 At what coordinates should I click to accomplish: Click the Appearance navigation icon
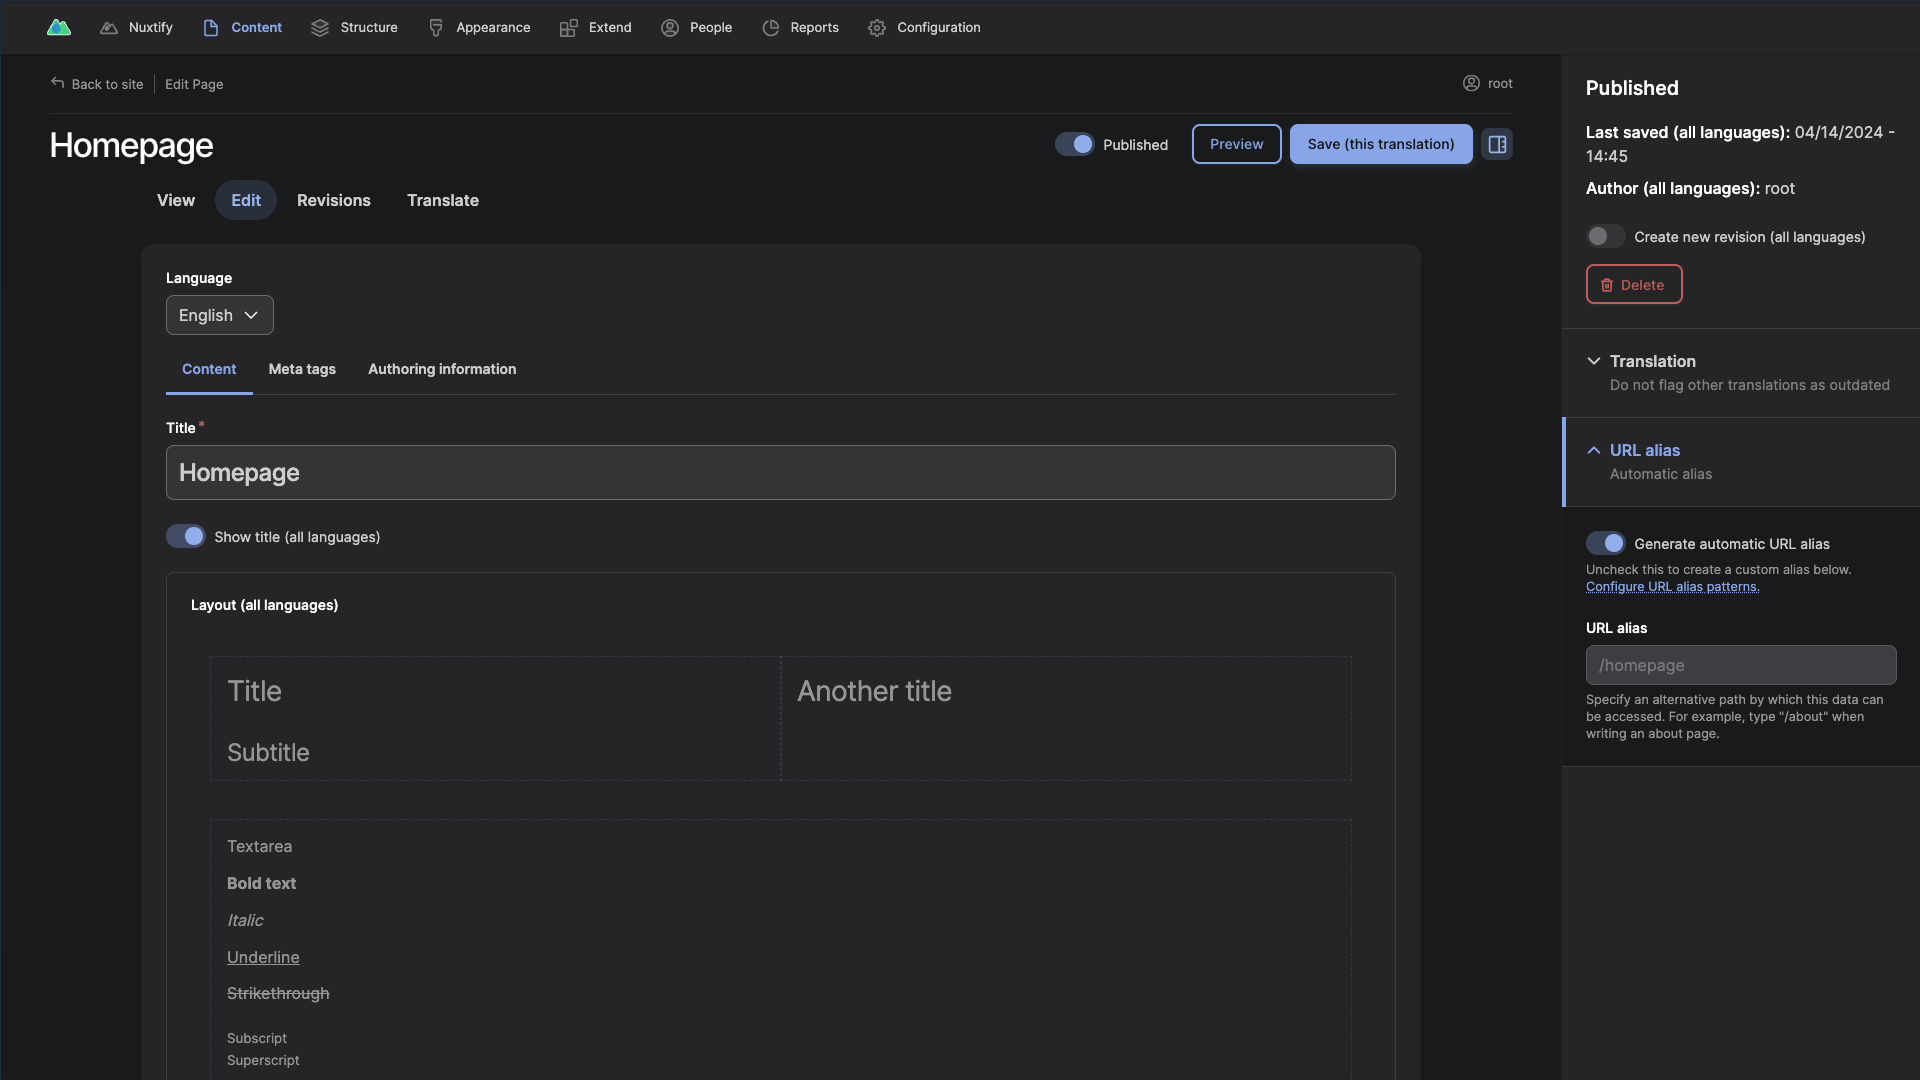[x=436, y=26]
